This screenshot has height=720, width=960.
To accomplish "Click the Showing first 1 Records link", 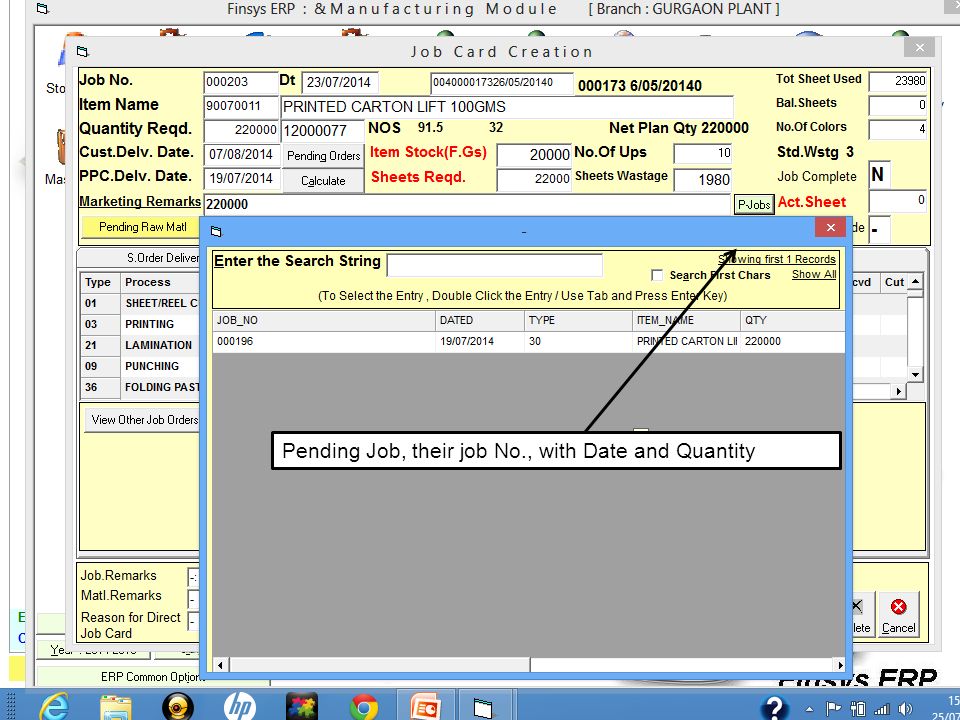I will click(776, 259).
